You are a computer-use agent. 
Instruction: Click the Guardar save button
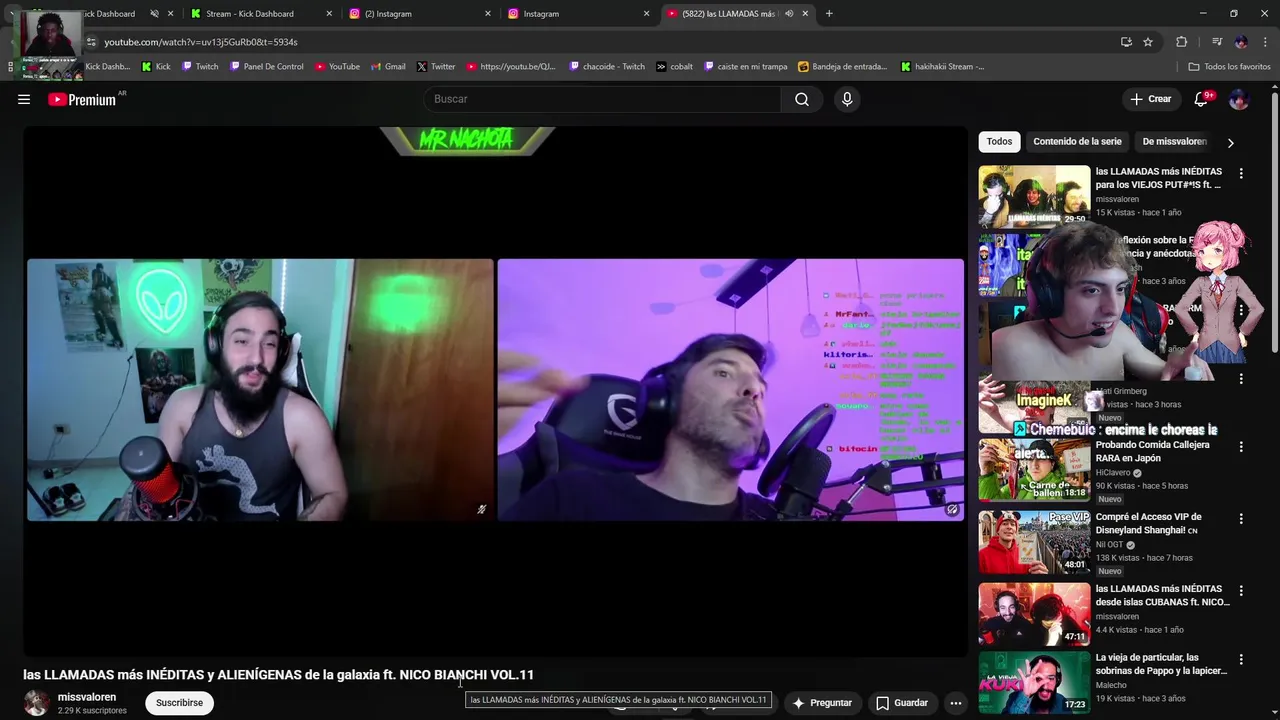tap(902, 703)
